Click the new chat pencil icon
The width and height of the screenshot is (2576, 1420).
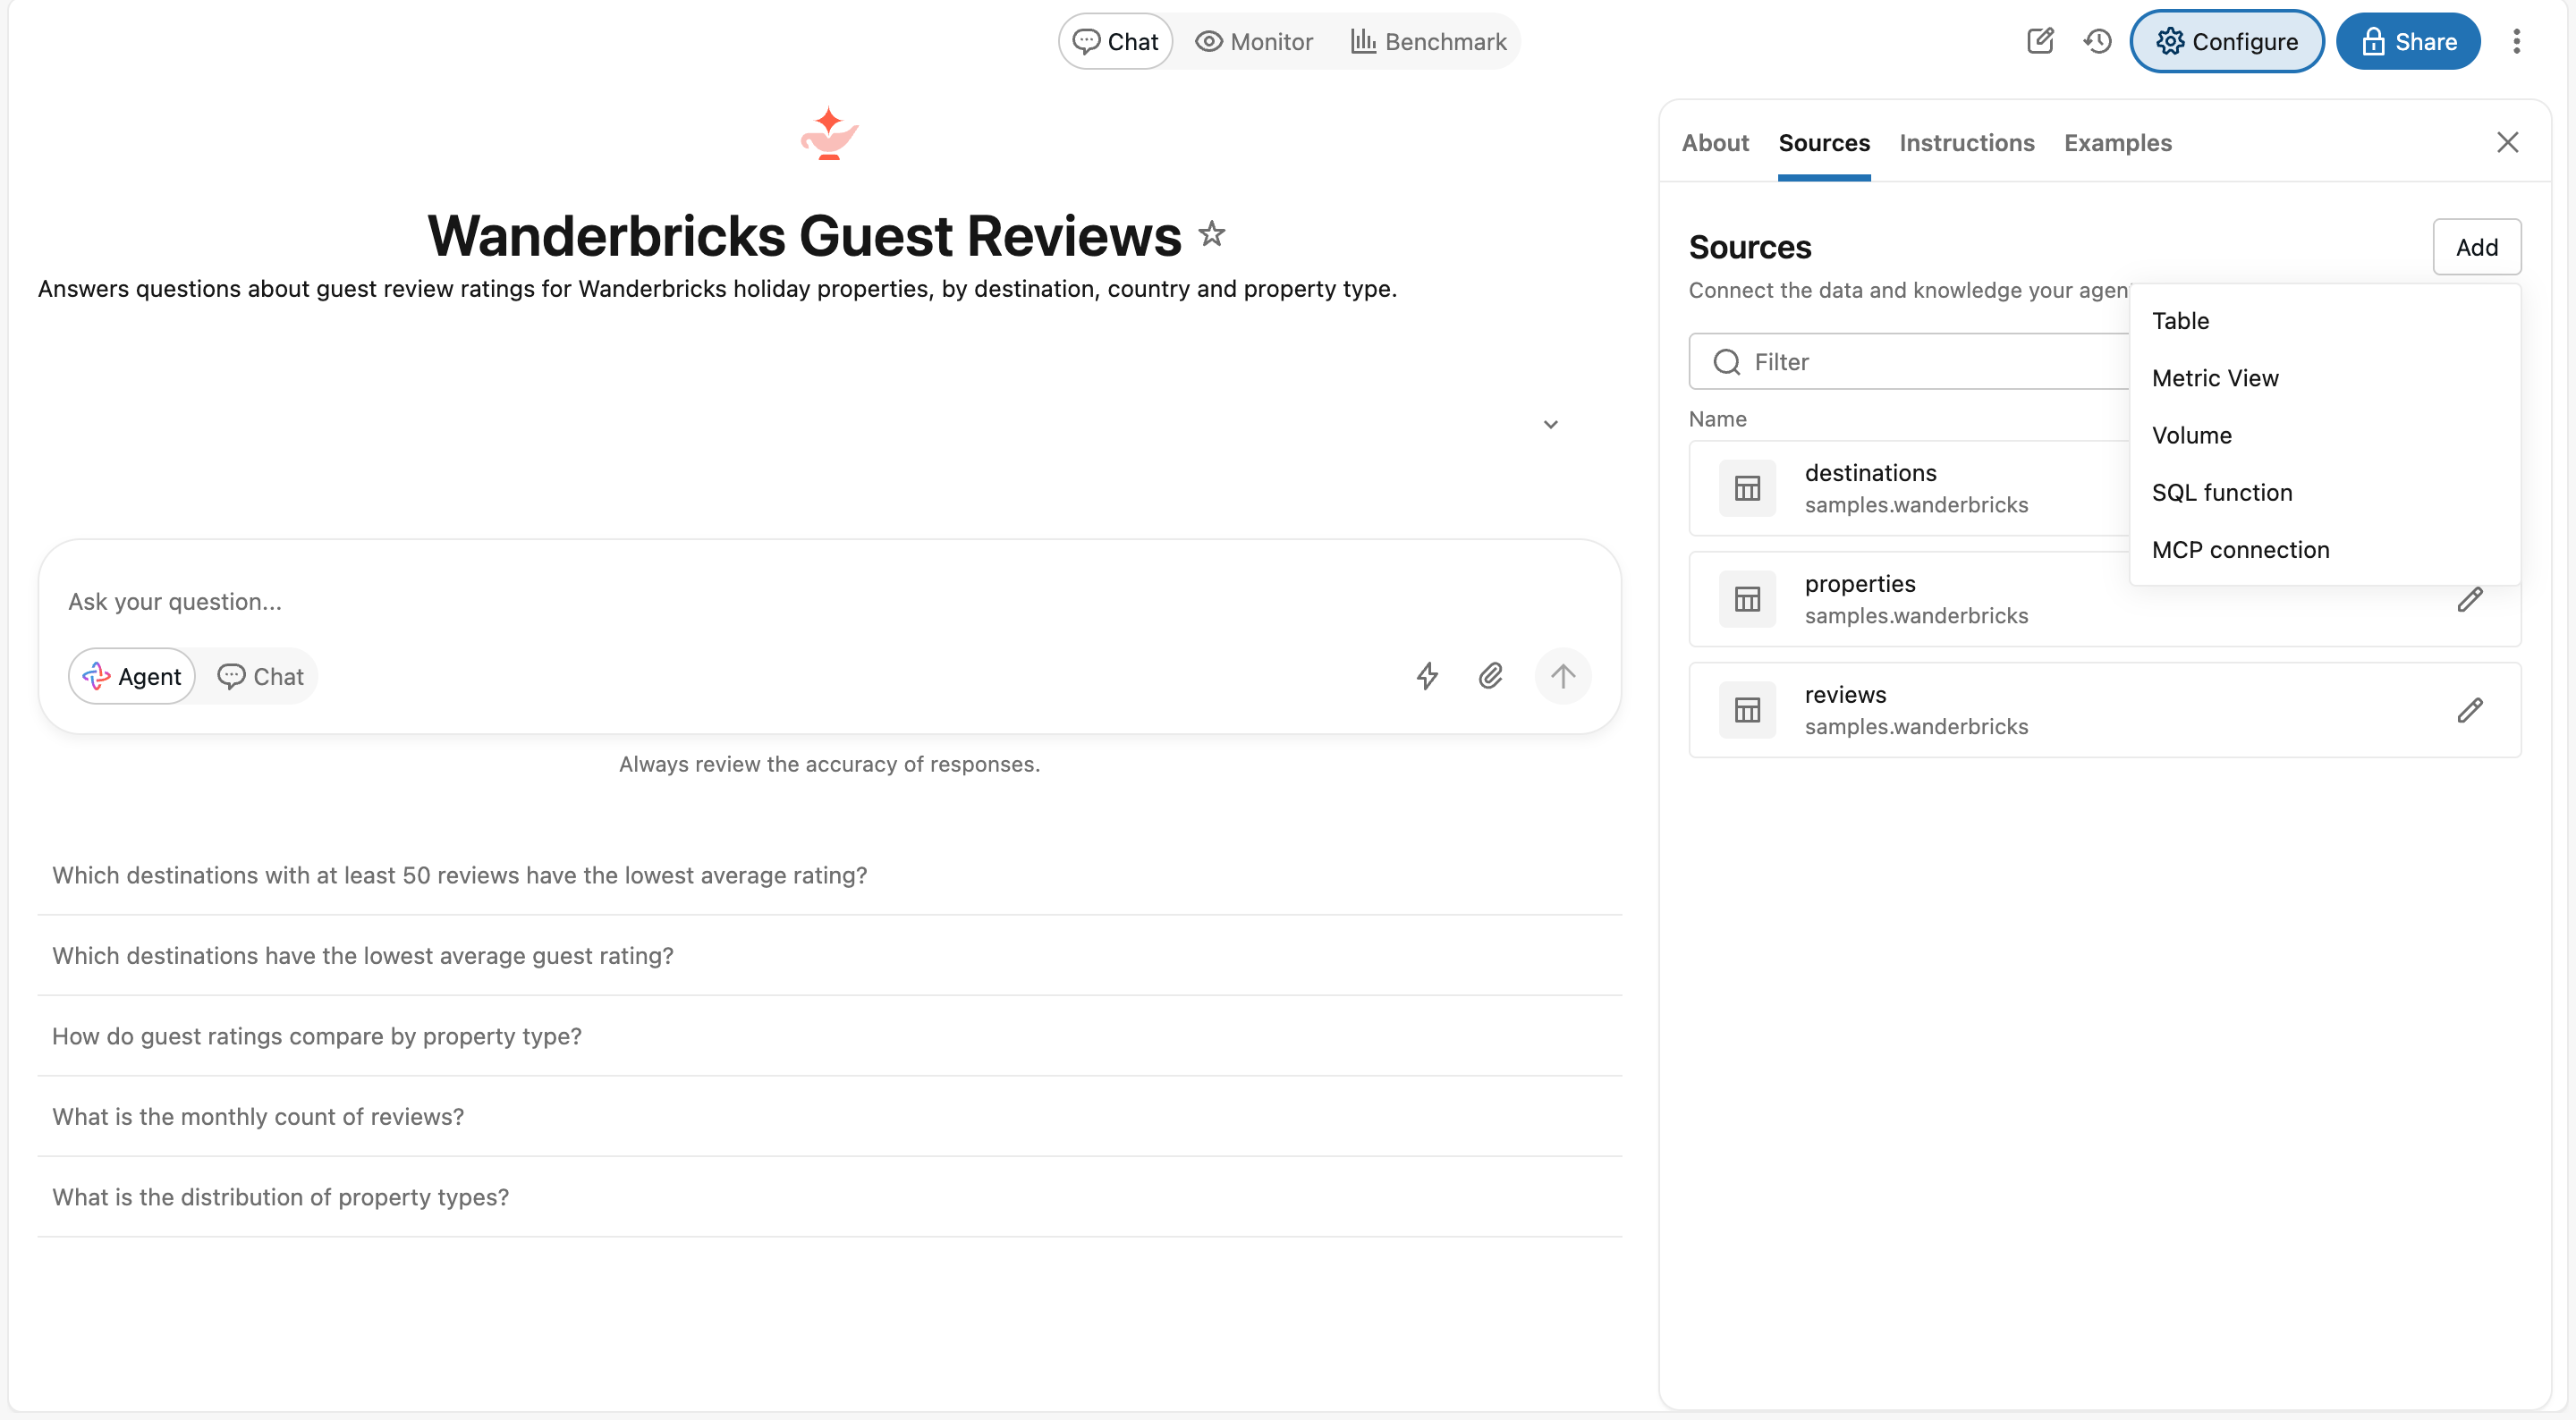[x=2040, y=41]
